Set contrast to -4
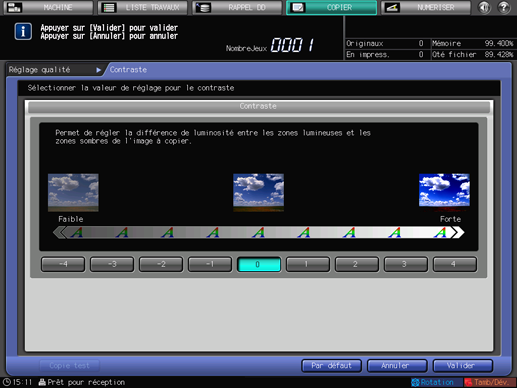The image size is (517, 388). [x=63, y=264]
